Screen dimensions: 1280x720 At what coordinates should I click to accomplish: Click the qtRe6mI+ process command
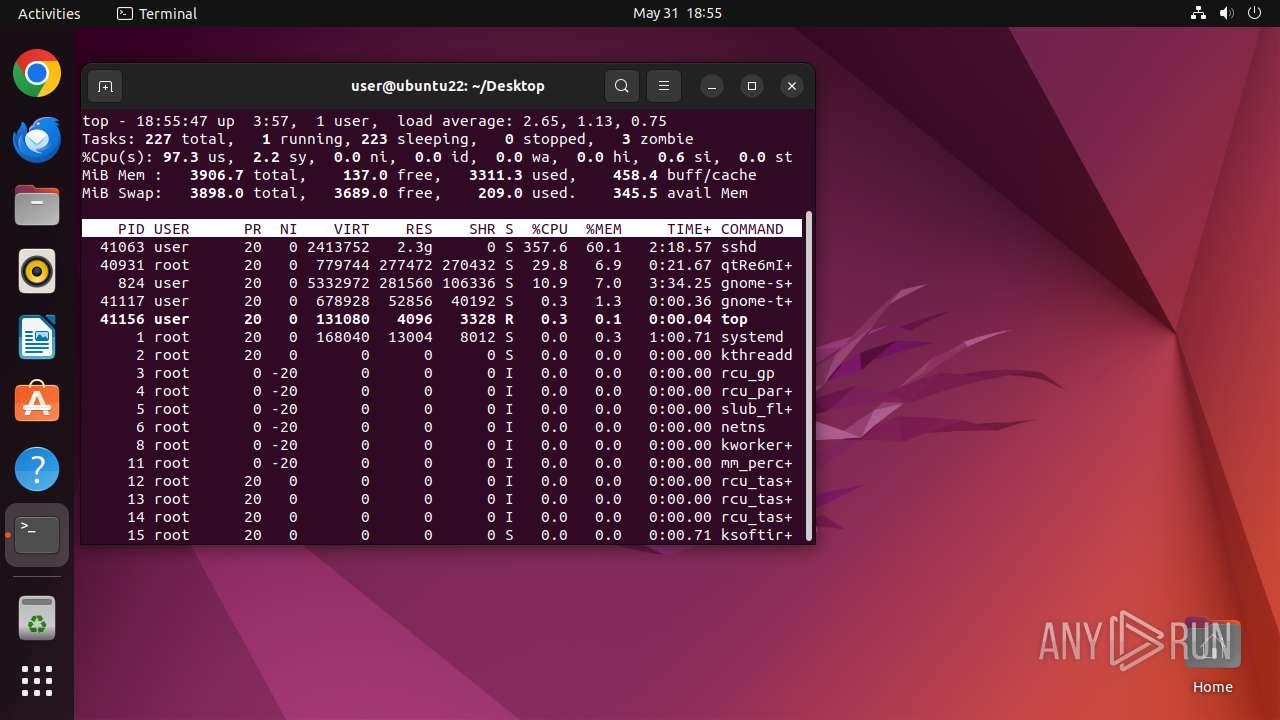[x=756, y=265]
